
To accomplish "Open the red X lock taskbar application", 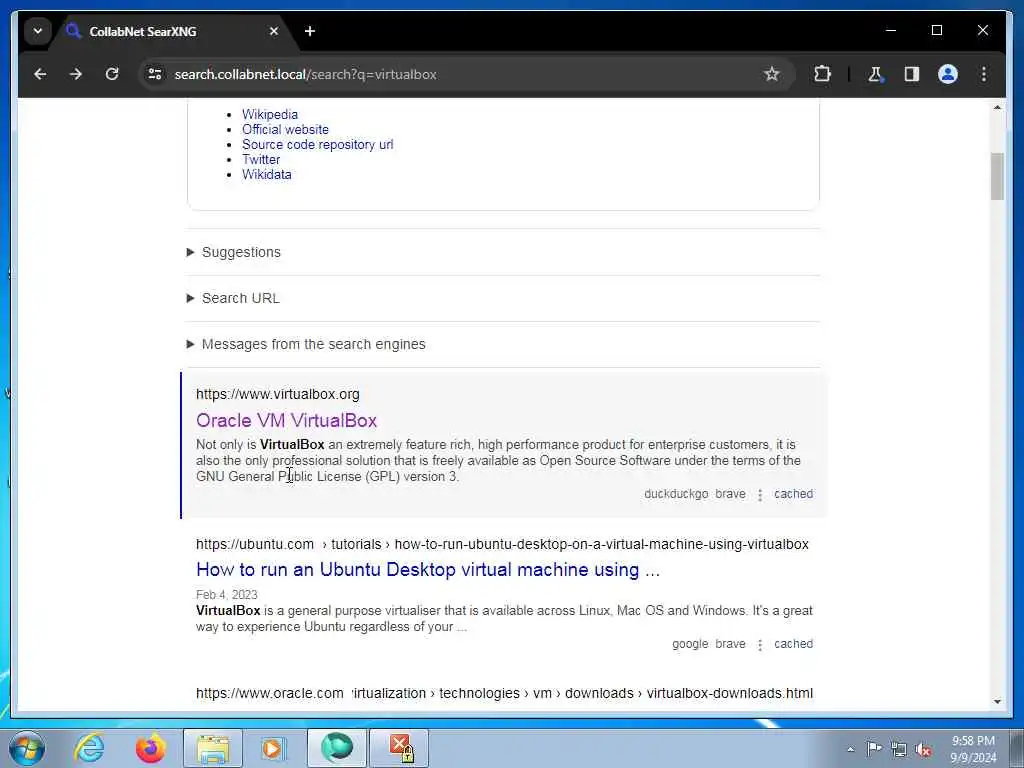I will point(400,748).
